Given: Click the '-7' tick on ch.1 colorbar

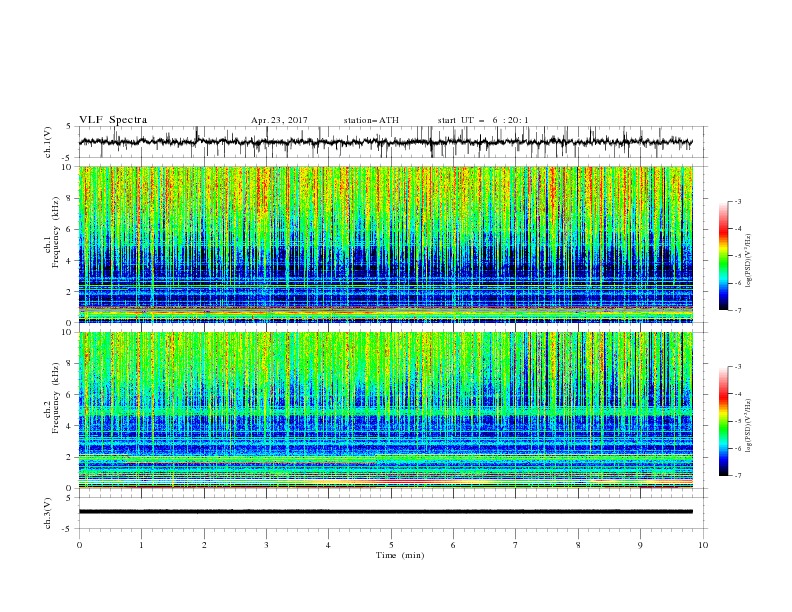Looking at the screenshot, I should click(x=737, y=310).
